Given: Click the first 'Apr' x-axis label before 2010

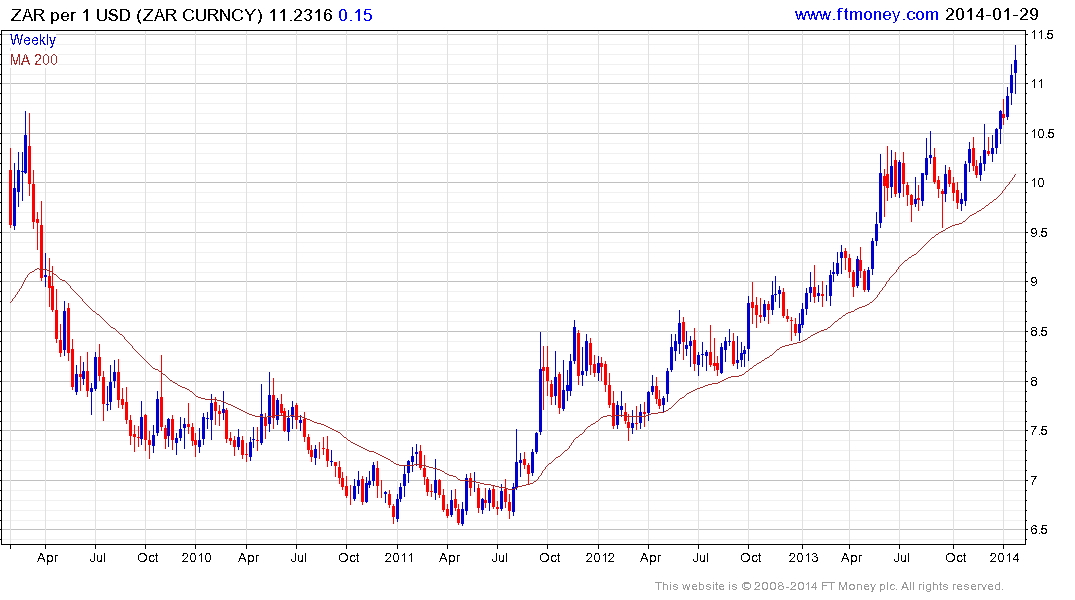Looking at the screenshot, I should 47,558.
